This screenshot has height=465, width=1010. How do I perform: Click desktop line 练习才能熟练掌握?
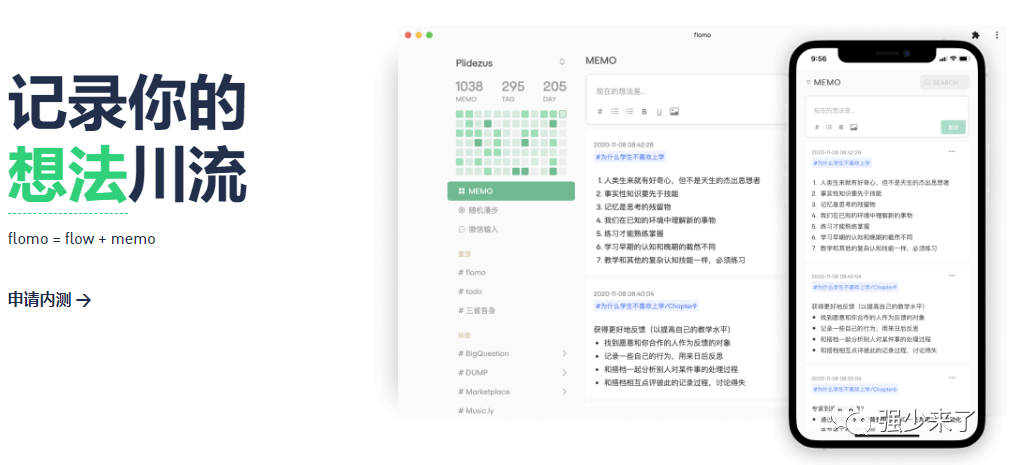[634, 233]
